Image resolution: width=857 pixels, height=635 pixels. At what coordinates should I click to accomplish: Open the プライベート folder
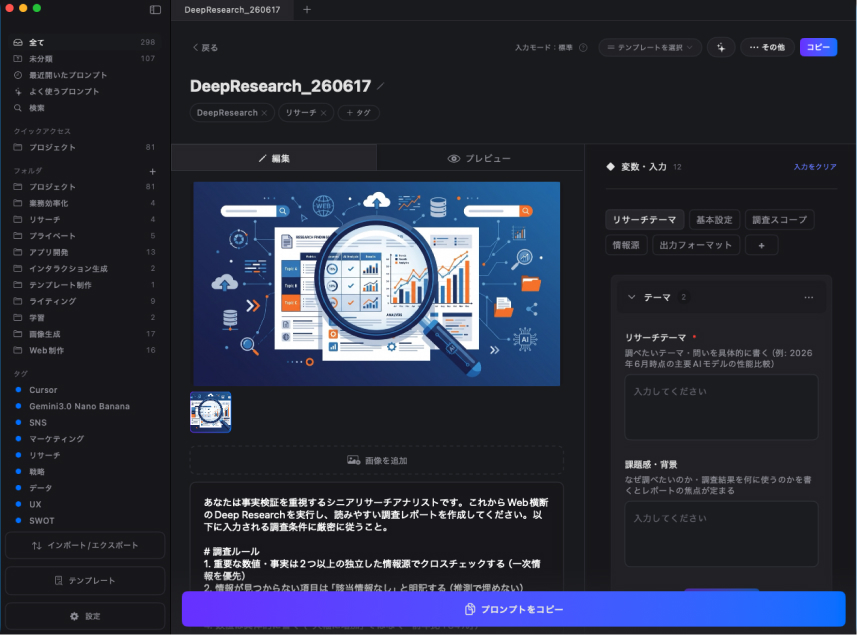(85, 236)
